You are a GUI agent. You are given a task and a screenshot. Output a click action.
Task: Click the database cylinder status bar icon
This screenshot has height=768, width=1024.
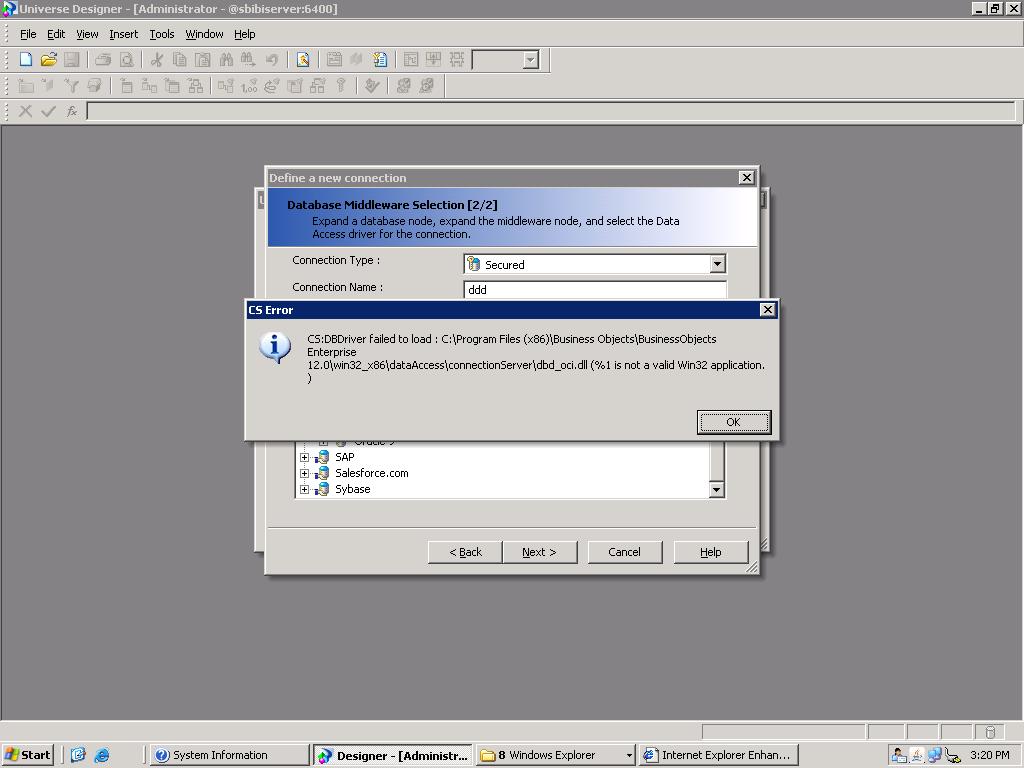coord(990,732)
